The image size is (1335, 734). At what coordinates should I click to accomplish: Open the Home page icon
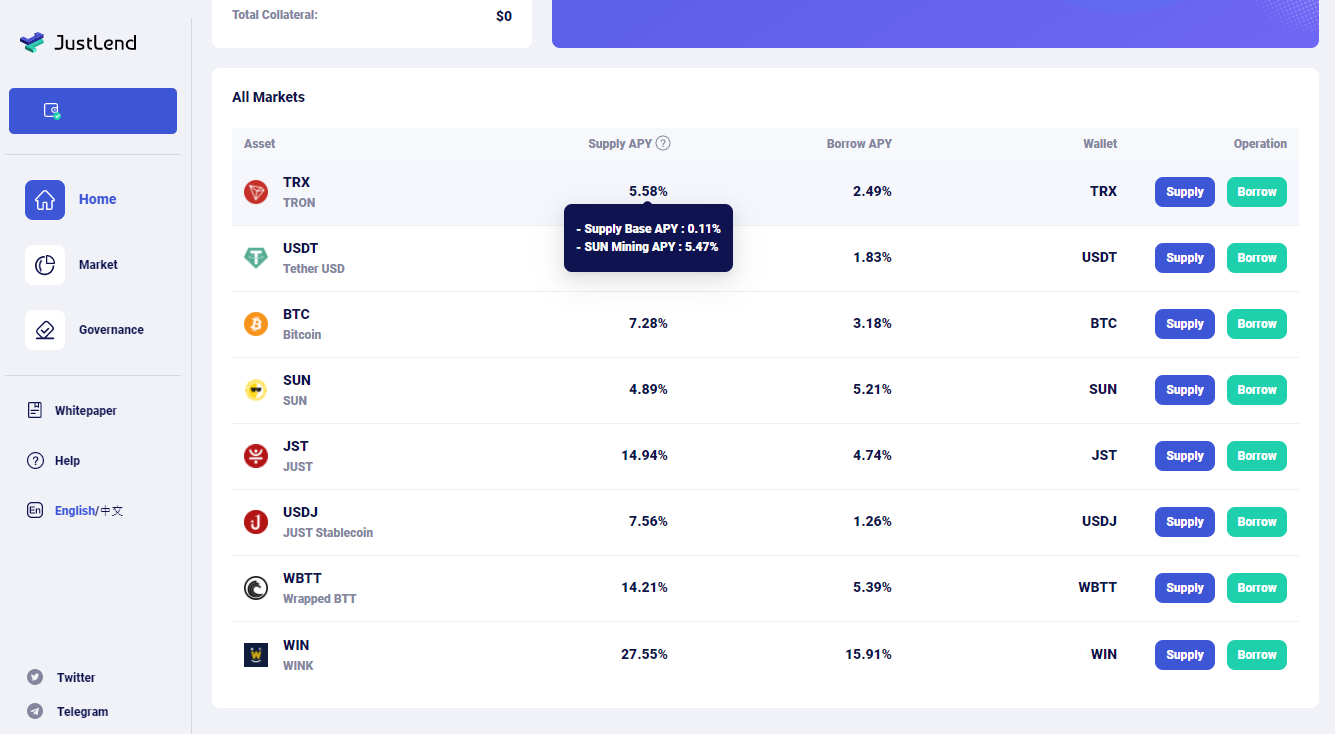[45, 200]
